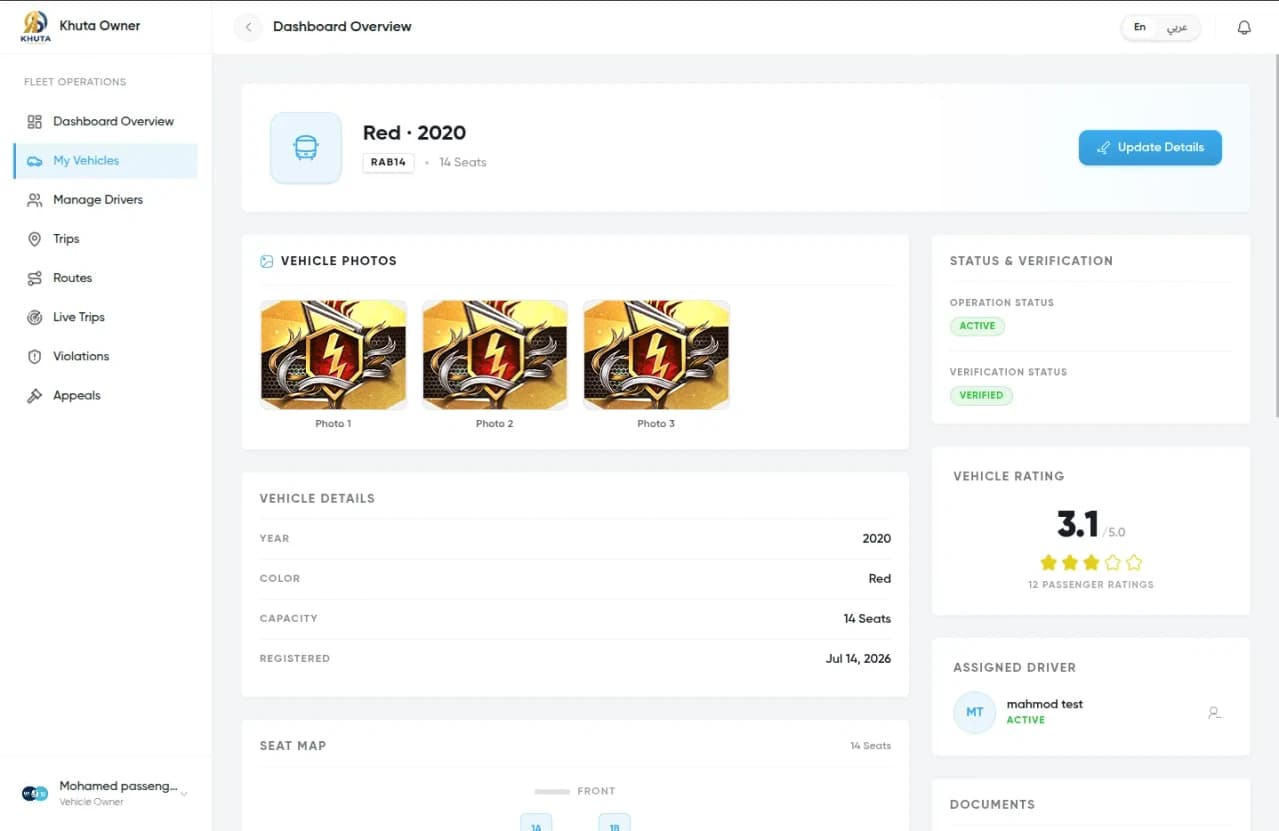Go to Manage Drivers
The width and height of the screenshot is (1279, 831).
coord(105,199)
